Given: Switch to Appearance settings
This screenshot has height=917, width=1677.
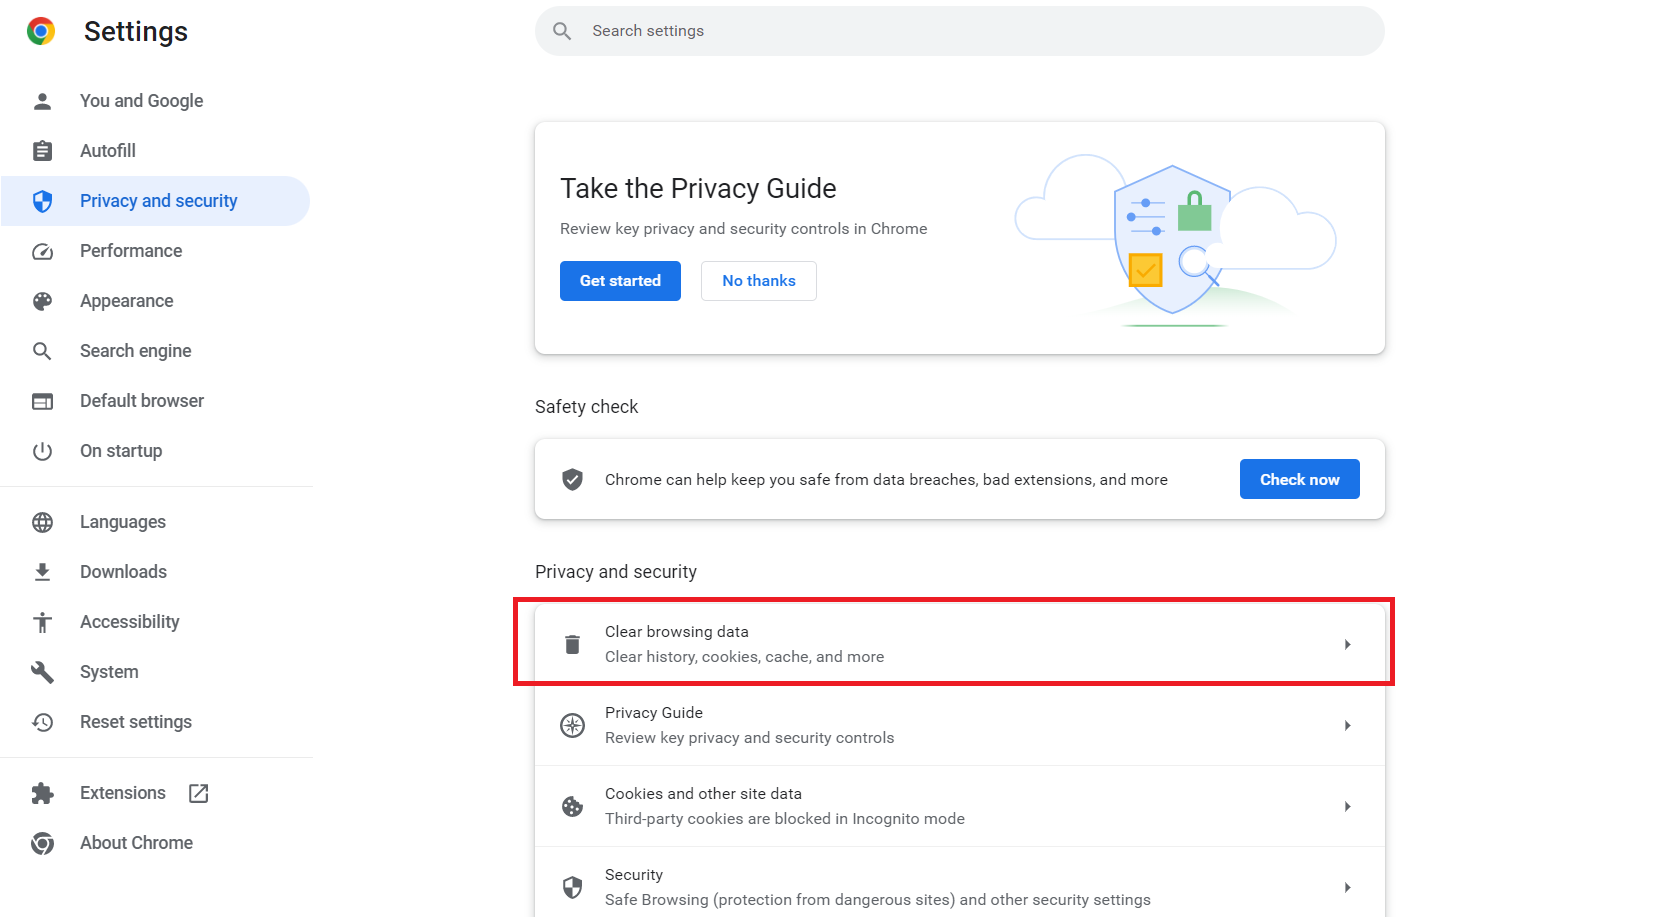Looking at the screenshot, I should (155, 301).
